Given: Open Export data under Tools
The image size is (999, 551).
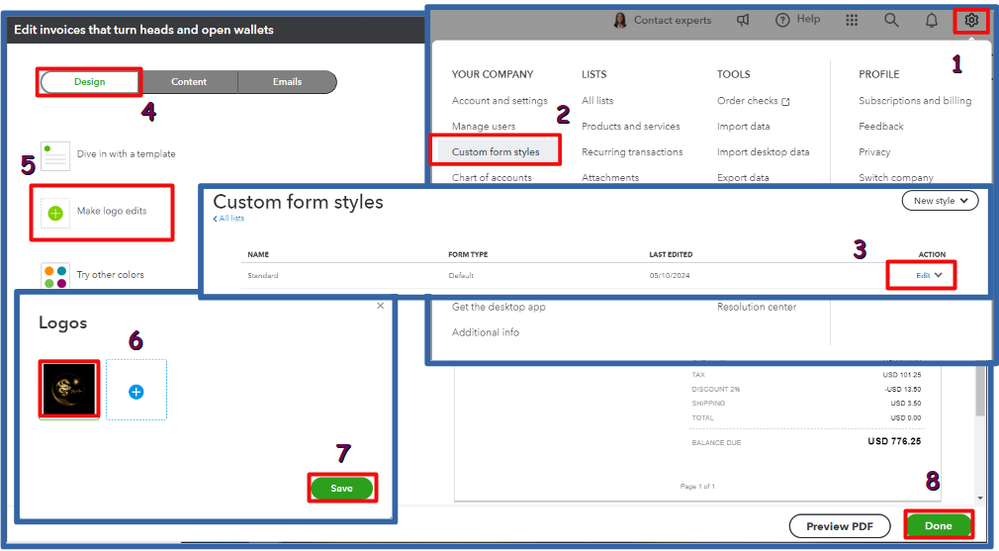Looking at the screenshot, I should tap(742, 177).
